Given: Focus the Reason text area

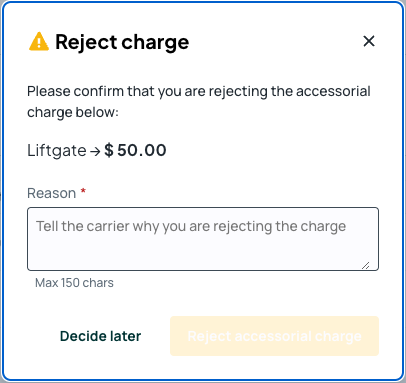Looking at the screenshot, I should pyautogui.click(x=203, y=239).
